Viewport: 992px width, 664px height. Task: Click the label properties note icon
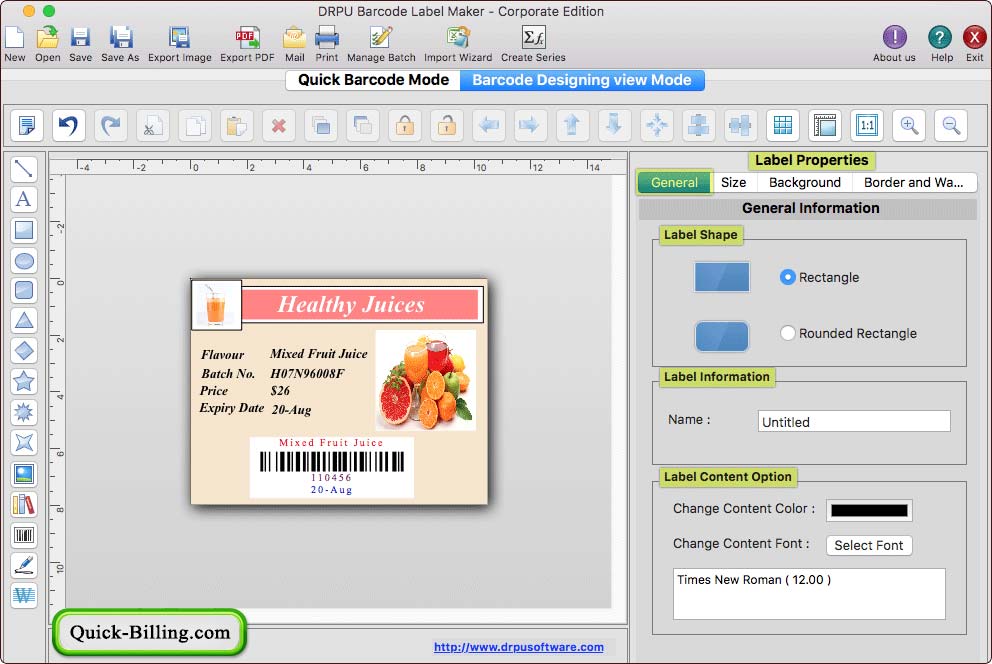click(27, 125)
